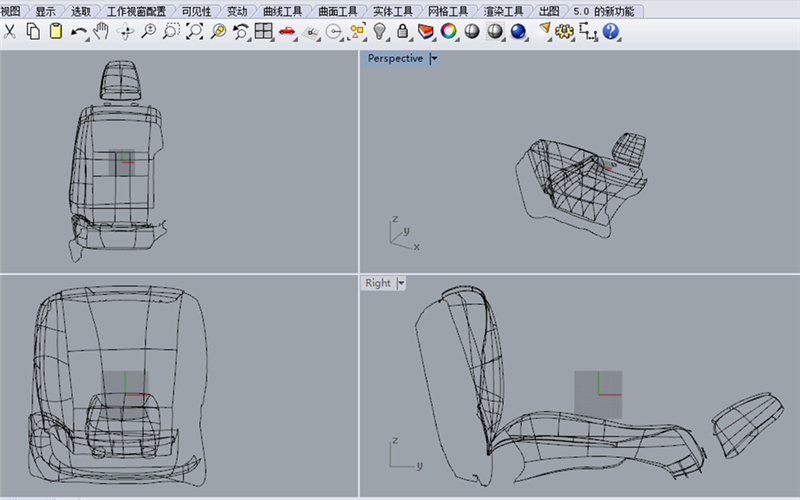Toggle object visibility with light bulb icon
Image resolution: width=800 pixels, height=500 pixels.
point(380,32)
